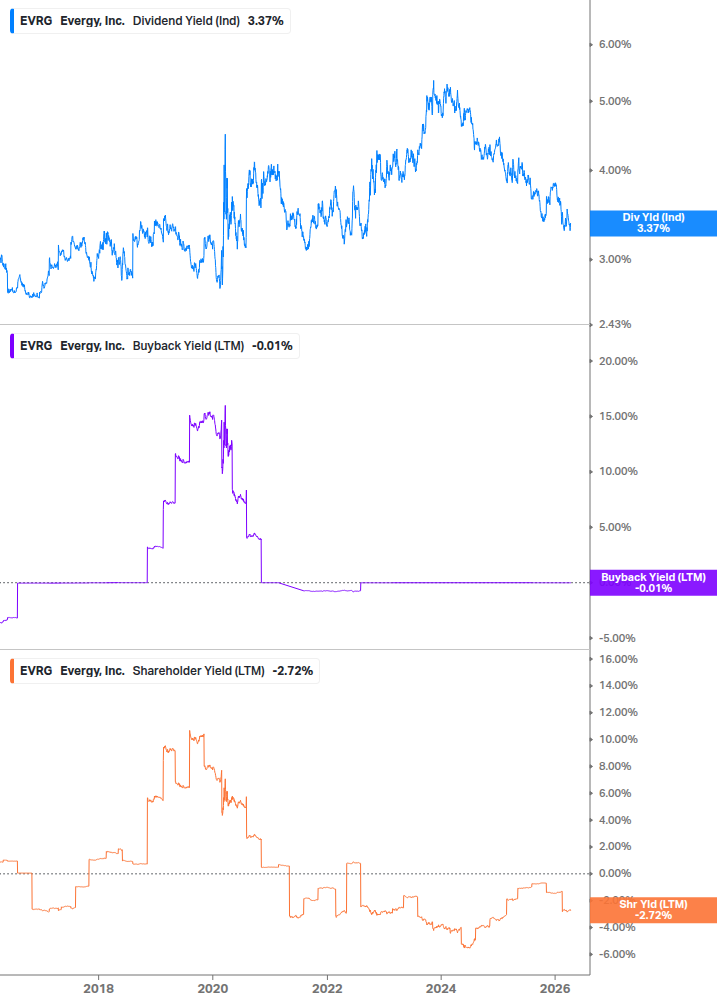Click the 15.00% label on buyback yield axis
Viewport: 717px width, 1005px height.
pos(618,417)
